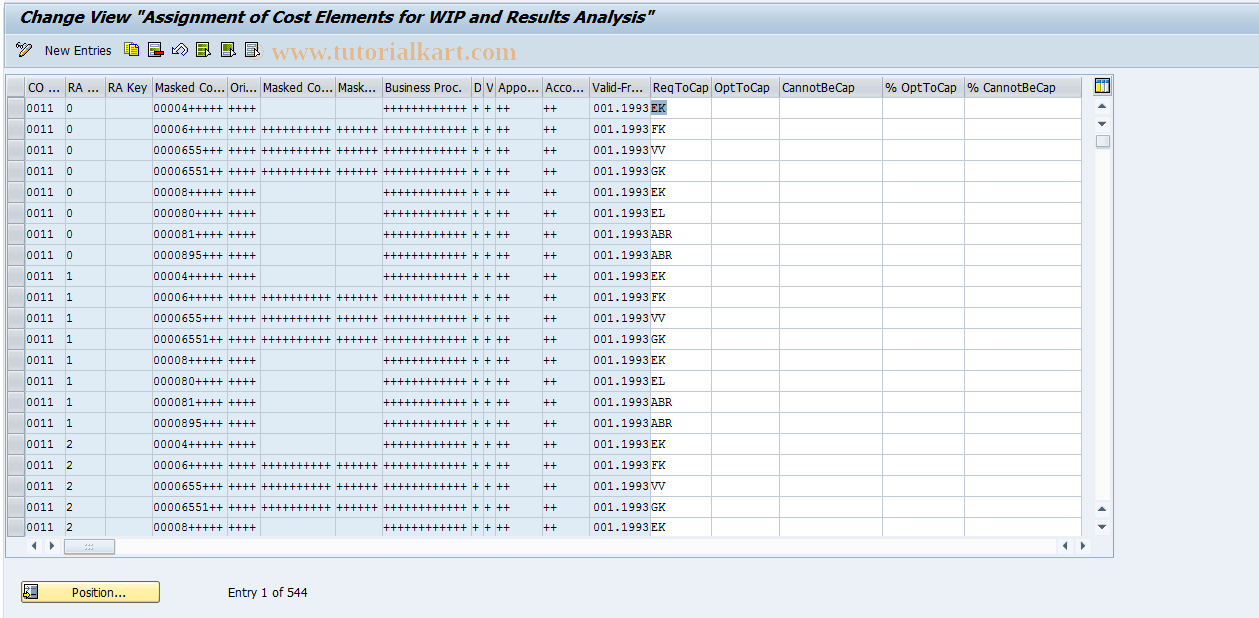This screenshot has height=618, width=1259.
Task: Copy the selected entry using Copy As icon
Action: [x=131, y=50]
